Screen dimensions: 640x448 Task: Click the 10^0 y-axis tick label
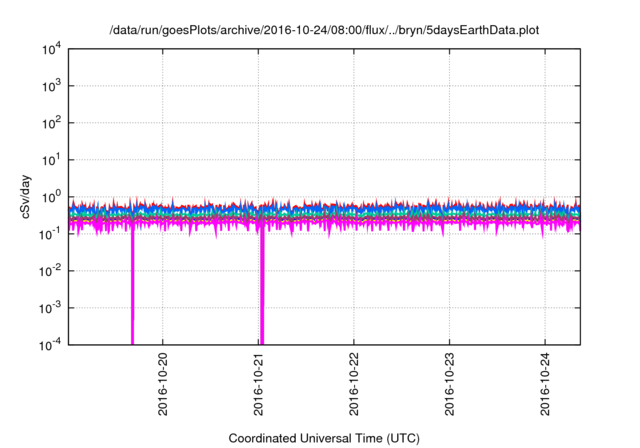pyautogui.click(x=52, y=197)
